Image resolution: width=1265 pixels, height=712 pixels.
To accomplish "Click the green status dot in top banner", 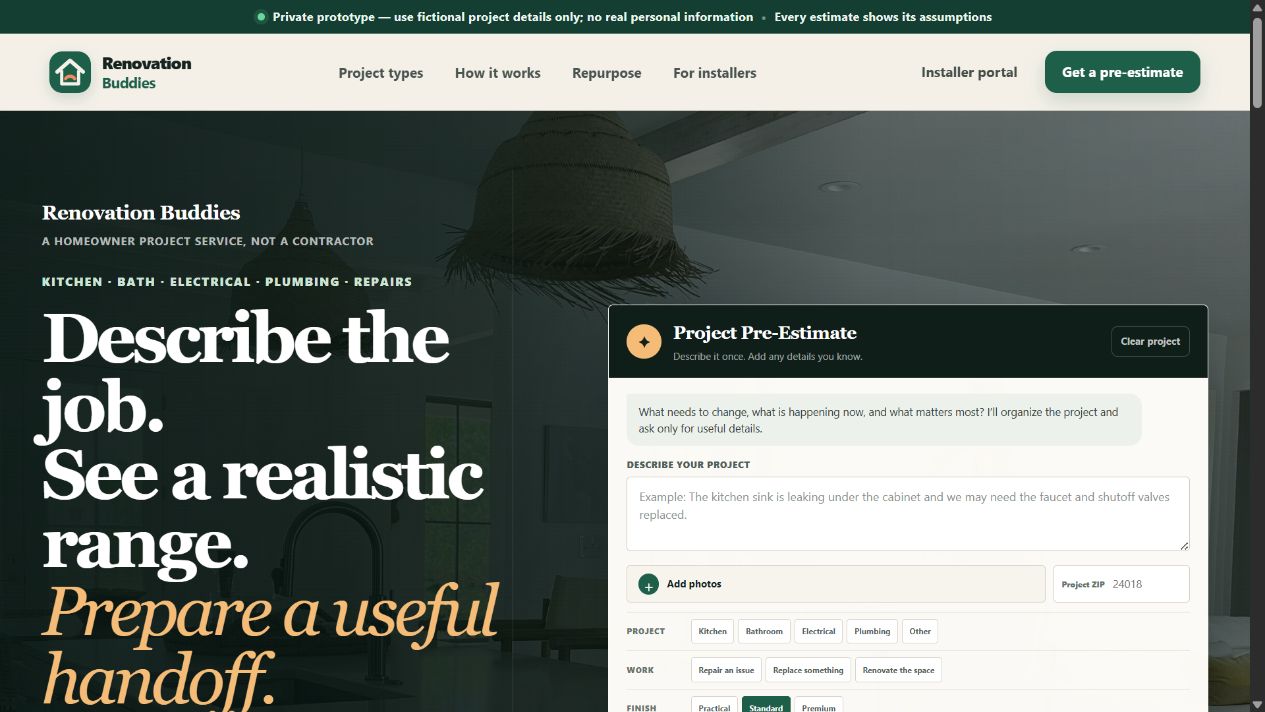I will coord(261,17).
